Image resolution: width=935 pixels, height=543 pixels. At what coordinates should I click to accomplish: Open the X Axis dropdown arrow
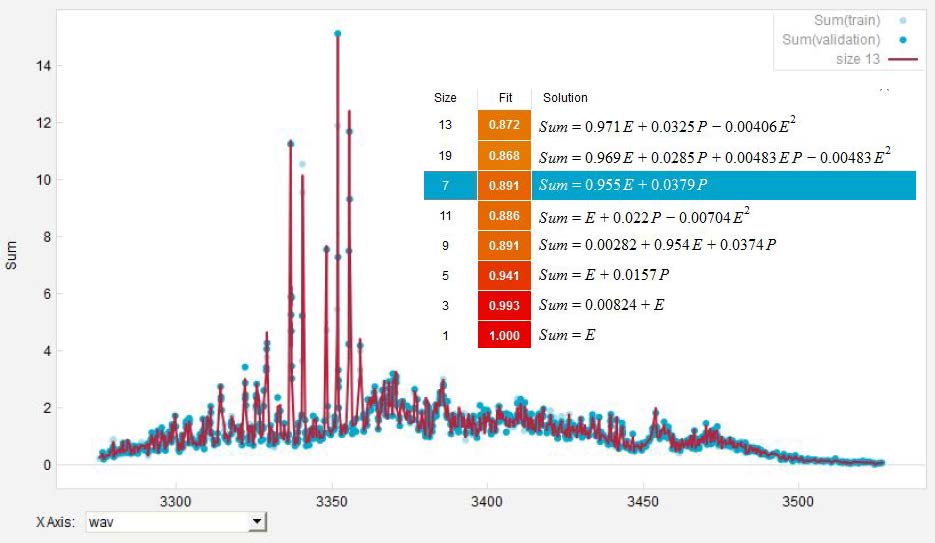point(257,521)
